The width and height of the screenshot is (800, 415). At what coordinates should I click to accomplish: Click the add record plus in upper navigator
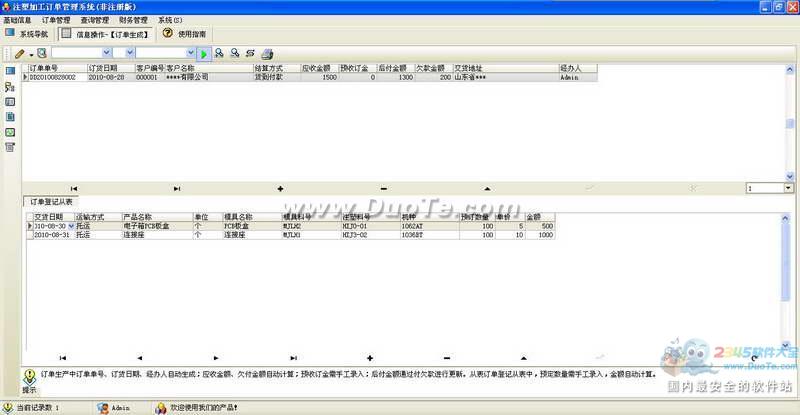280,188
